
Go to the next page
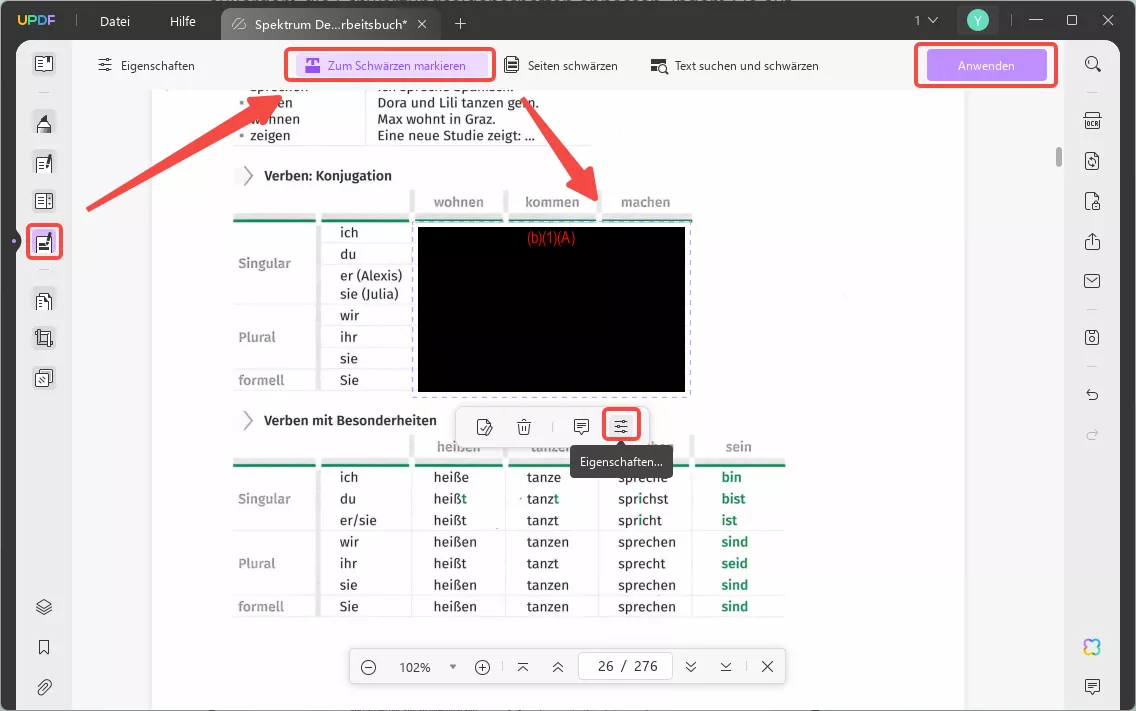tap(691, 667)
